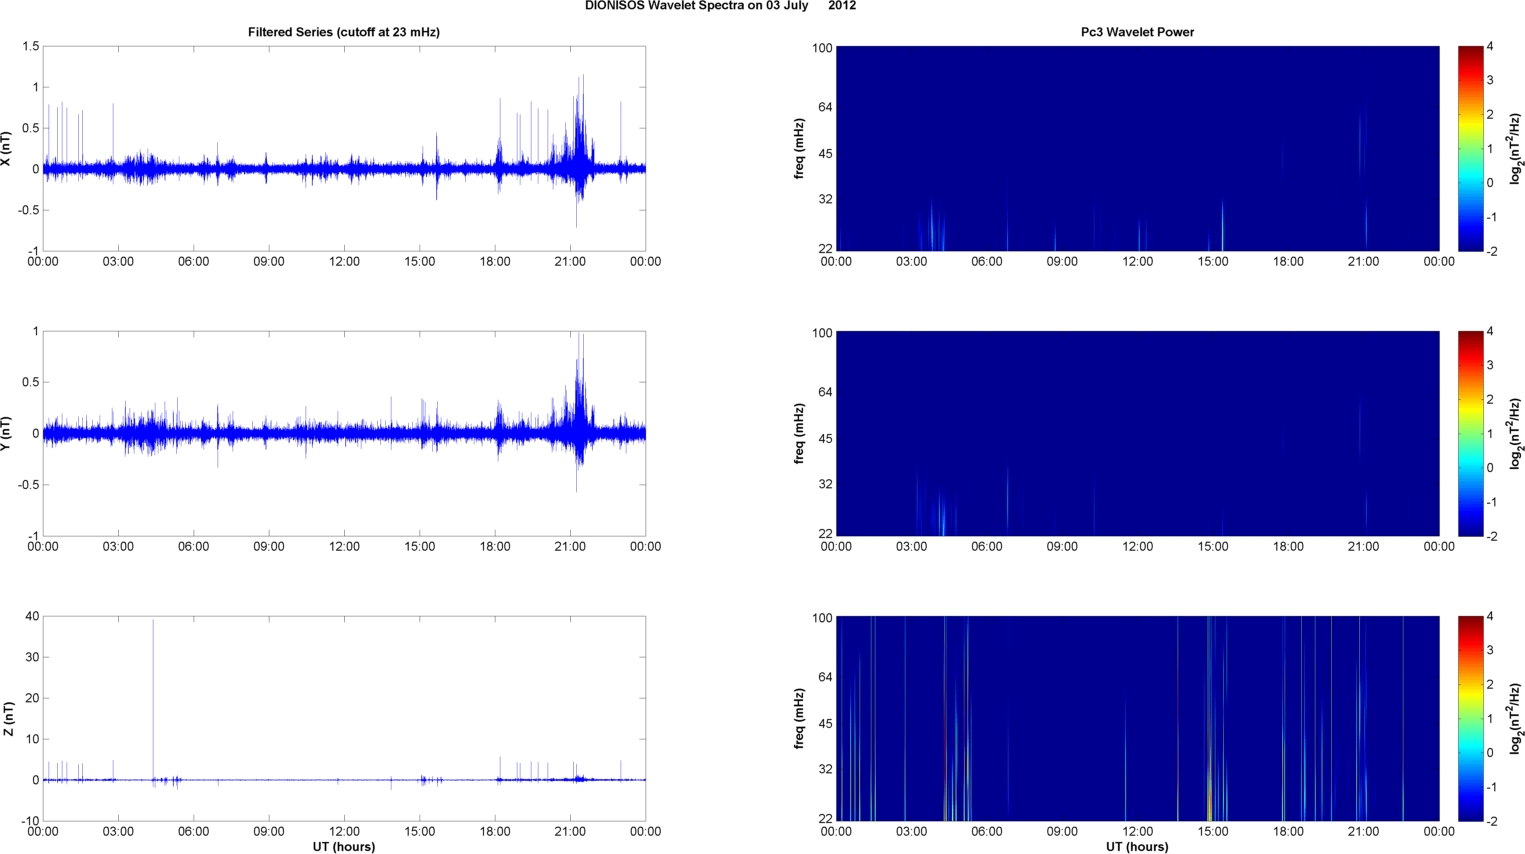Click the 'Y (nT)' axis label

pyautogui.click(x=7, y=434)
